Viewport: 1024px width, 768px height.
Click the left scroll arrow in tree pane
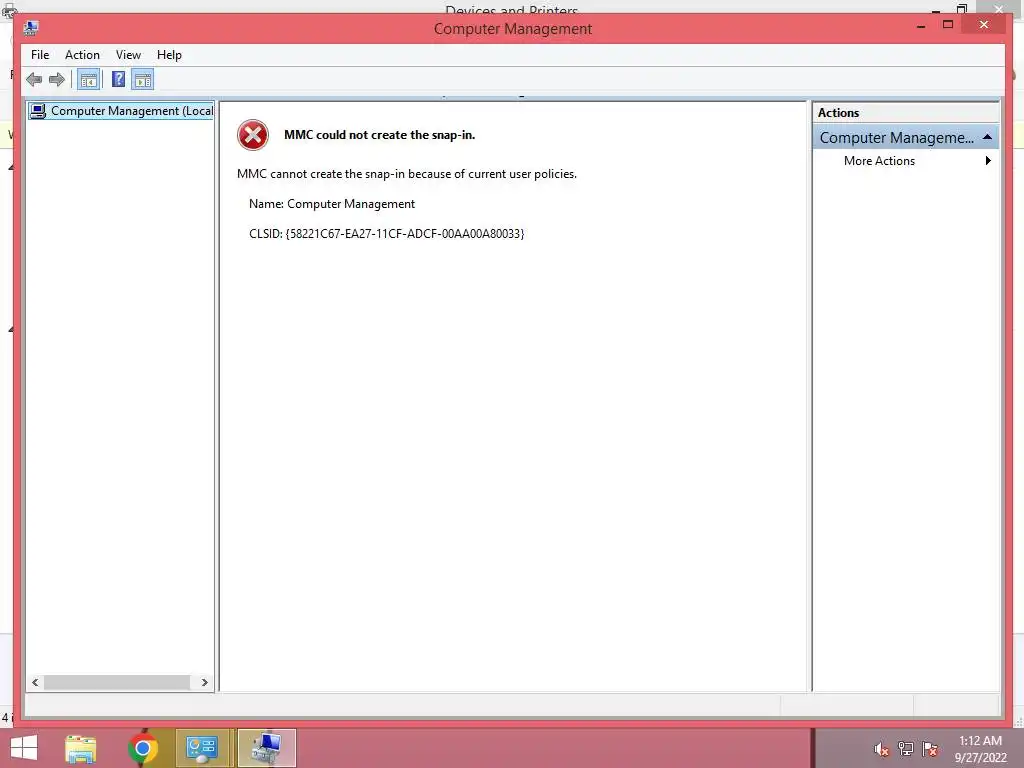tap(35, 682)
